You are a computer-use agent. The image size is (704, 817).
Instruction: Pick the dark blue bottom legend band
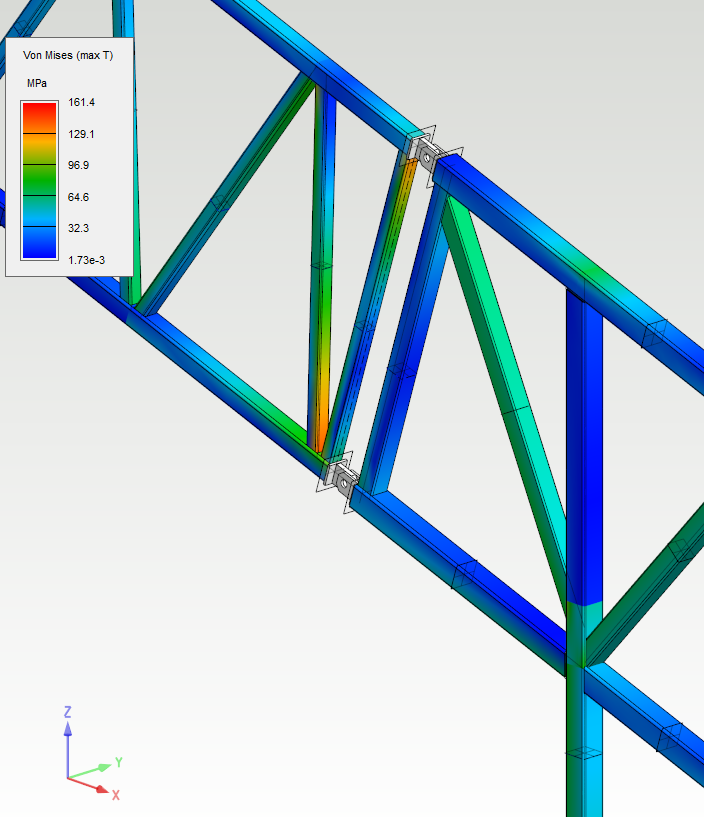point(40,243)
